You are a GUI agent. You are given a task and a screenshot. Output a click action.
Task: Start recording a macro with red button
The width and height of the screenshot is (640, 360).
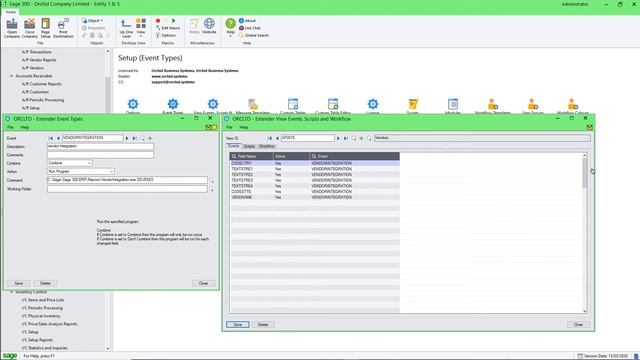(x=158, y=20)
